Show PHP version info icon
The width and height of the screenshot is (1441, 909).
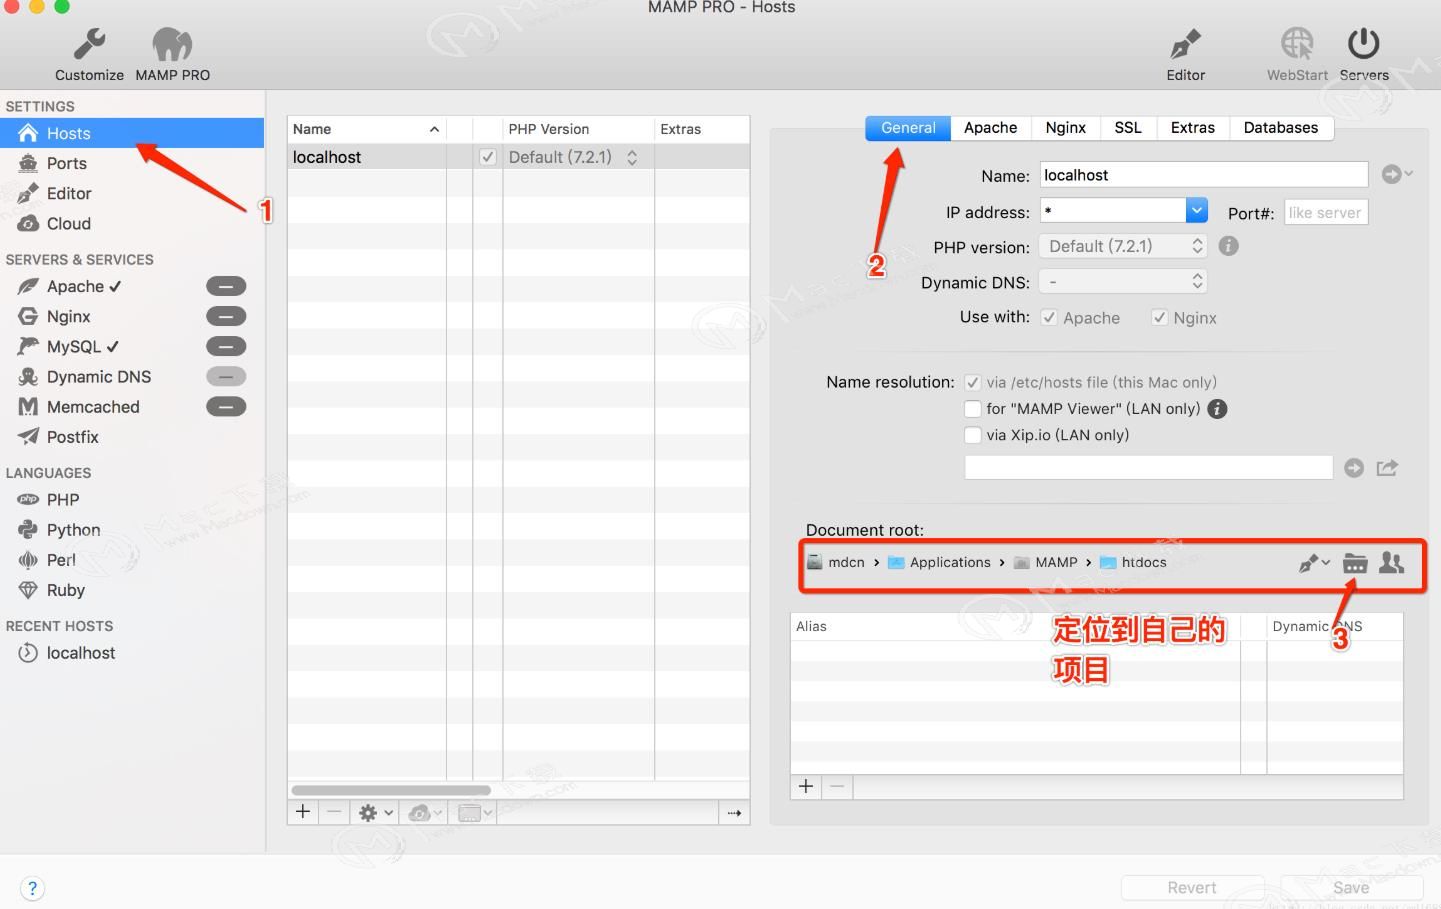pos(1228,246)
